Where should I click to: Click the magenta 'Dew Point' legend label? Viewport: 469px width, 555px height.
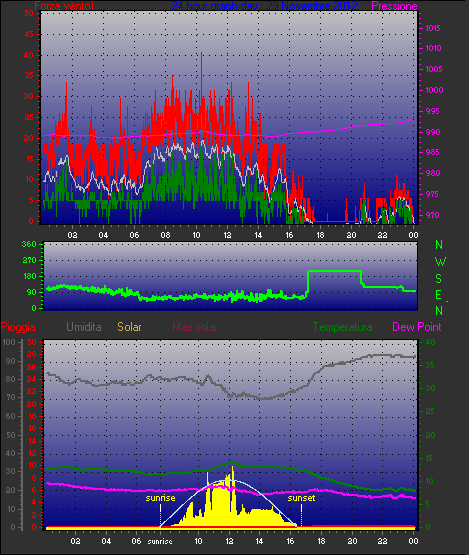(417, 327)
